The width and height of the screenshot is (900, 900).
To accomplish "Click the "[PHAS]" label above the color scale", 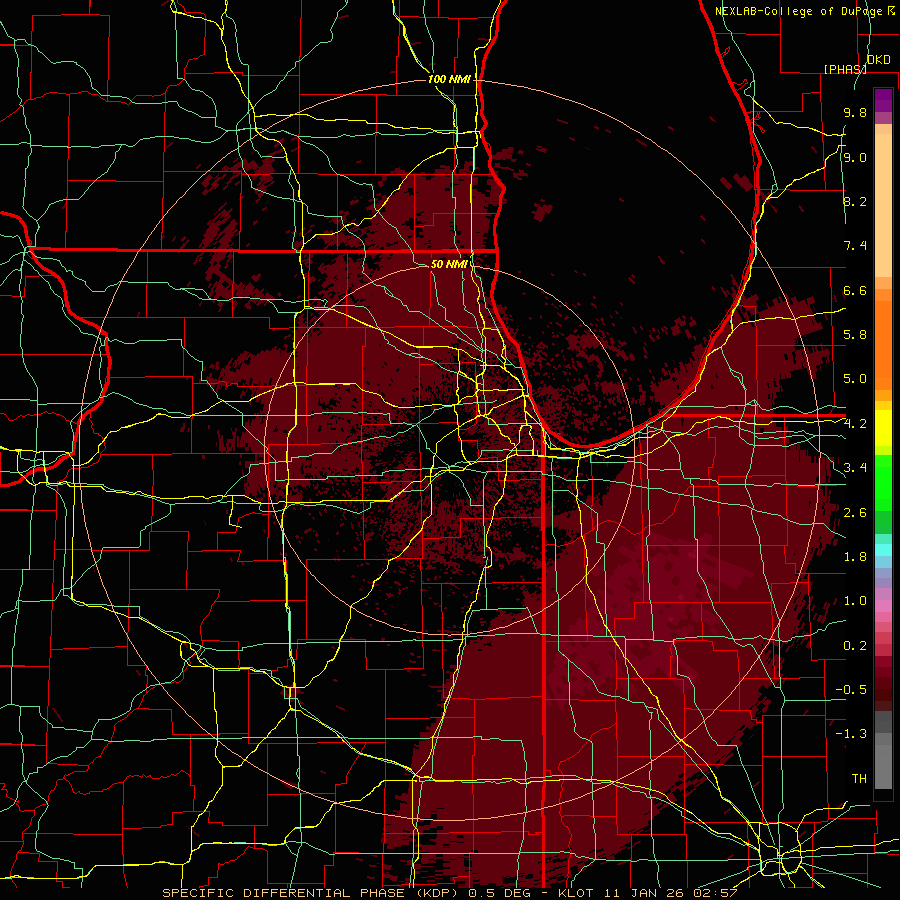I will click(x=845, y=69).
